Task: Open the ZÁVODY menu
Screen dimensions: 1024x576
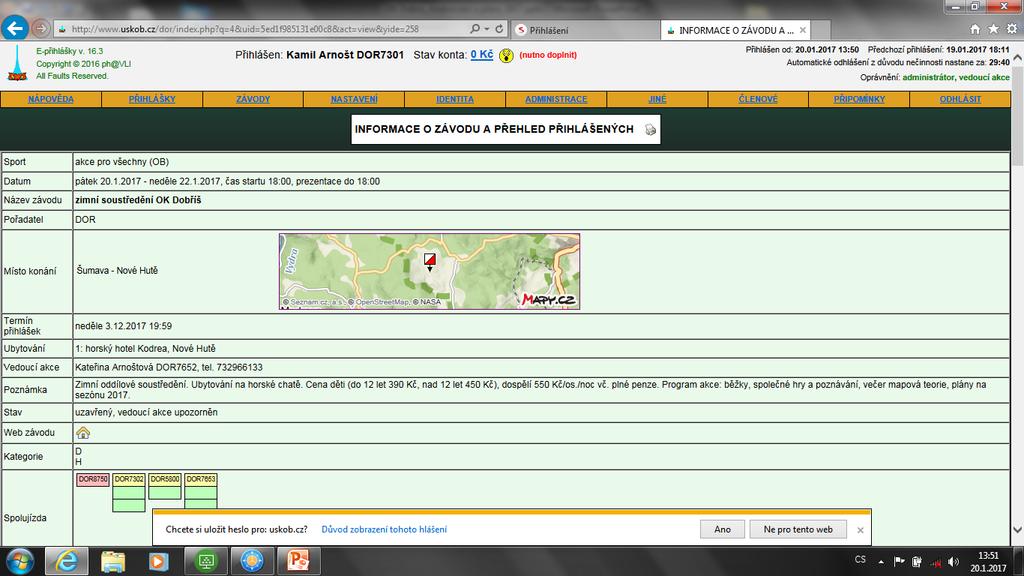Action: click(x=253, y=99)
